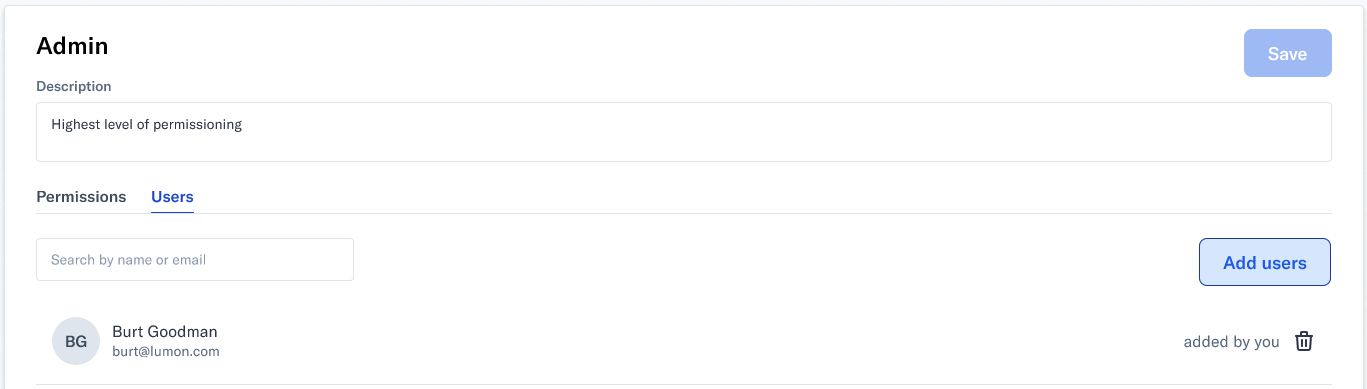Open the Add users dialog

[x=1264, y=262]
